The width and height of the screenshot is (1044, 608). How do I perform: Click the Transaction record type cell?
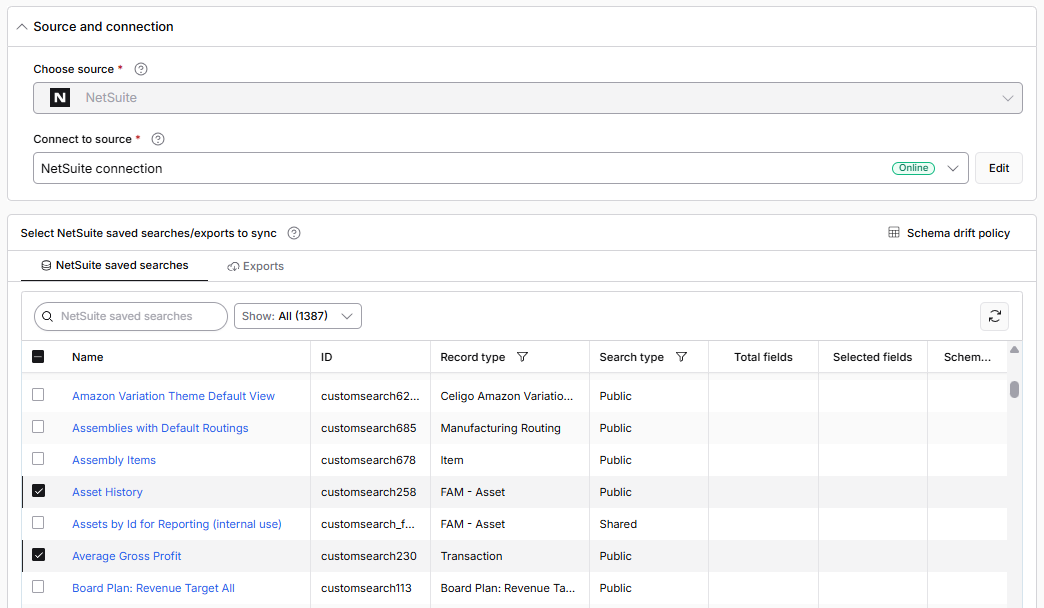(471, 556)
